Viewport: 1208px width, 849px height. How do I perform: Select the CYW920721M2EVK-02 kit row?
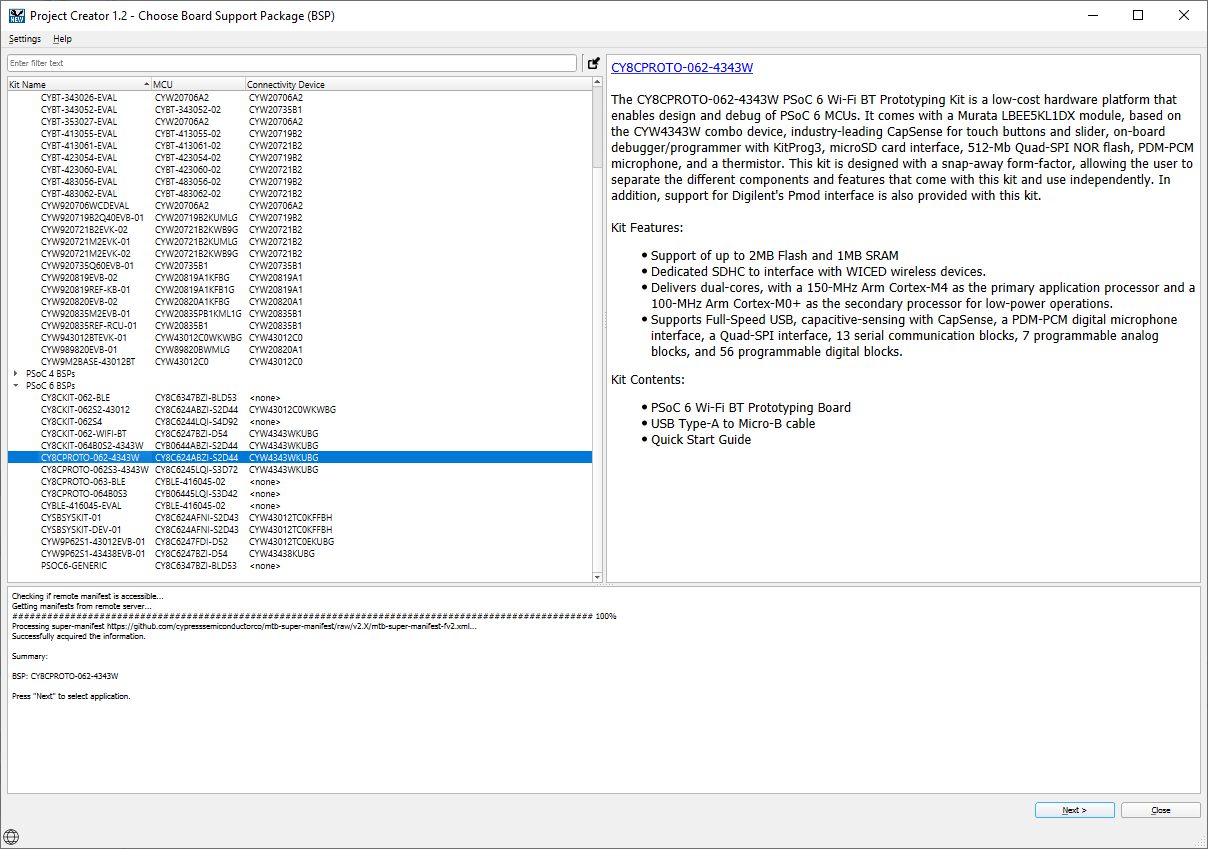300,253
